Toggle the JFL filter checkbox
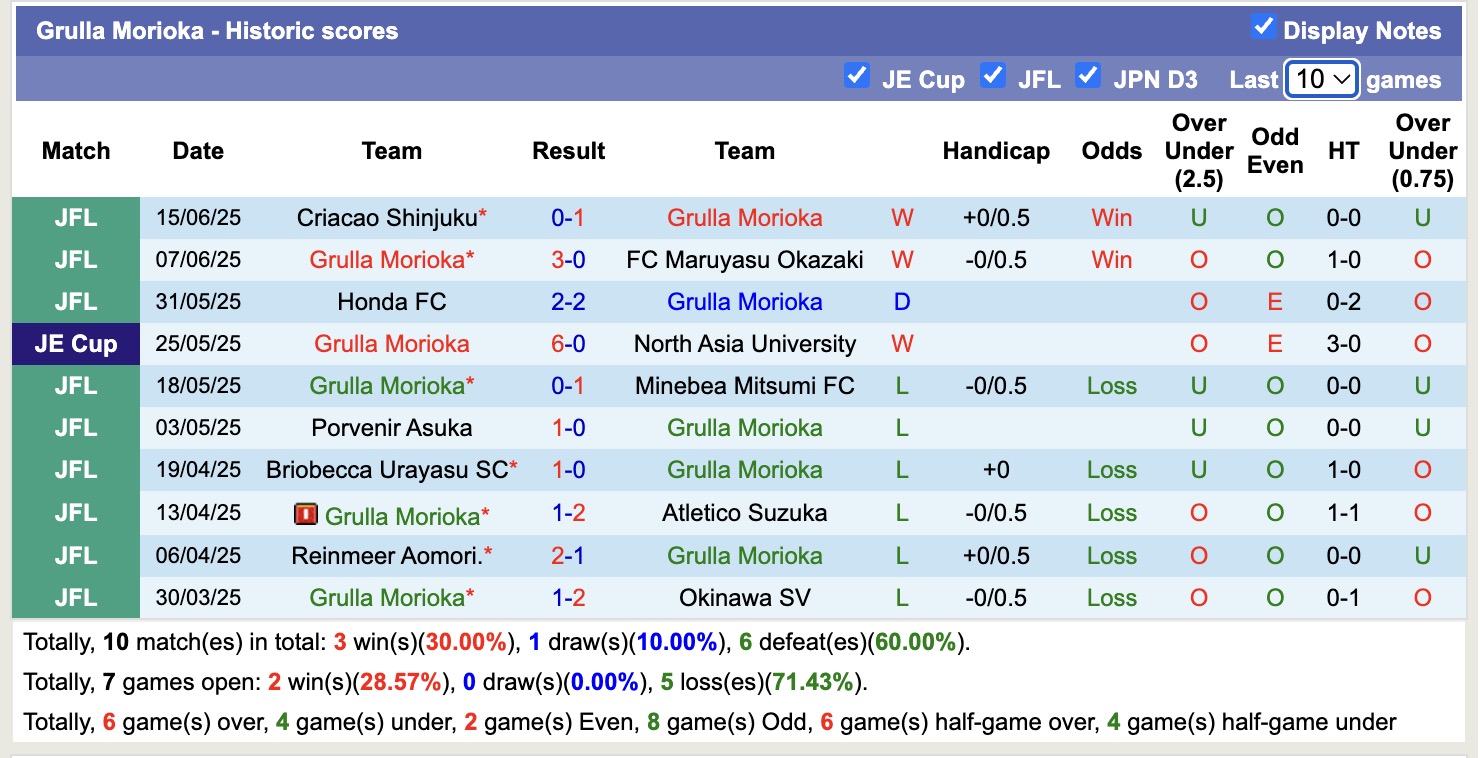This screenshot has height=758, width=1480. pyautogui.click(x=993, y=75)
